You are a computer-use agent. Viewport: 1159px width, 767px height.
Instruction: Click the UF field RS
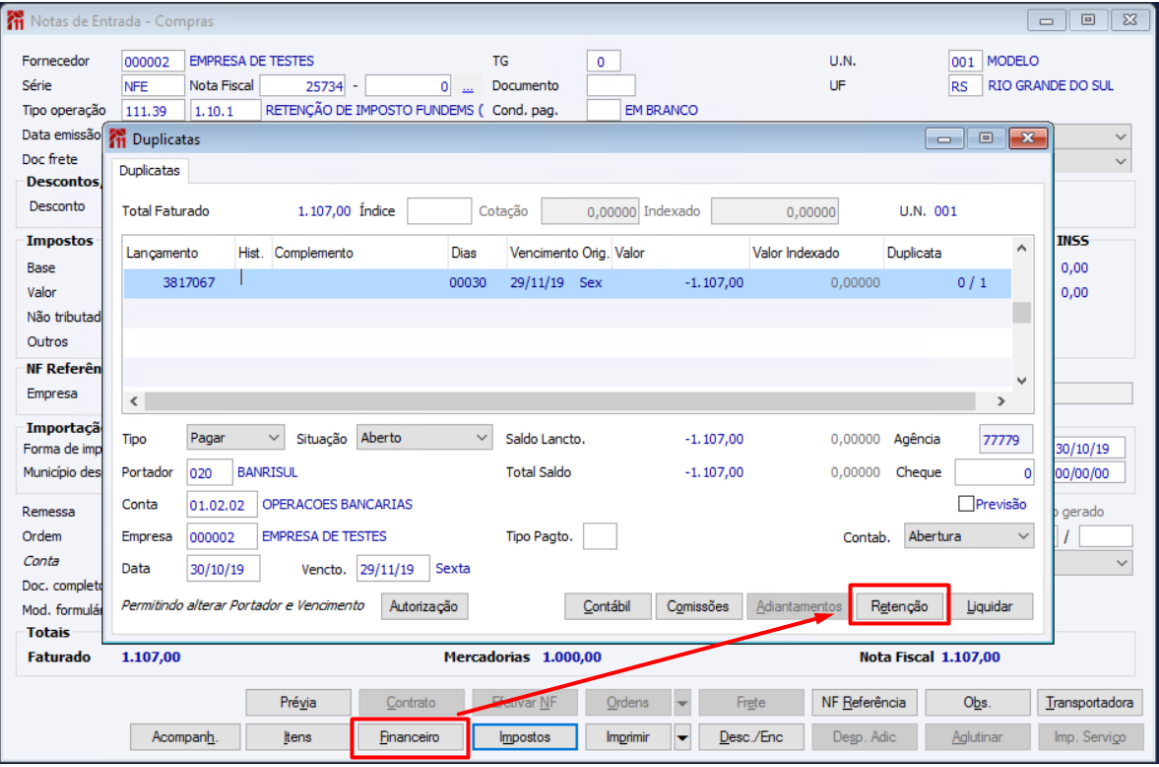965,86
